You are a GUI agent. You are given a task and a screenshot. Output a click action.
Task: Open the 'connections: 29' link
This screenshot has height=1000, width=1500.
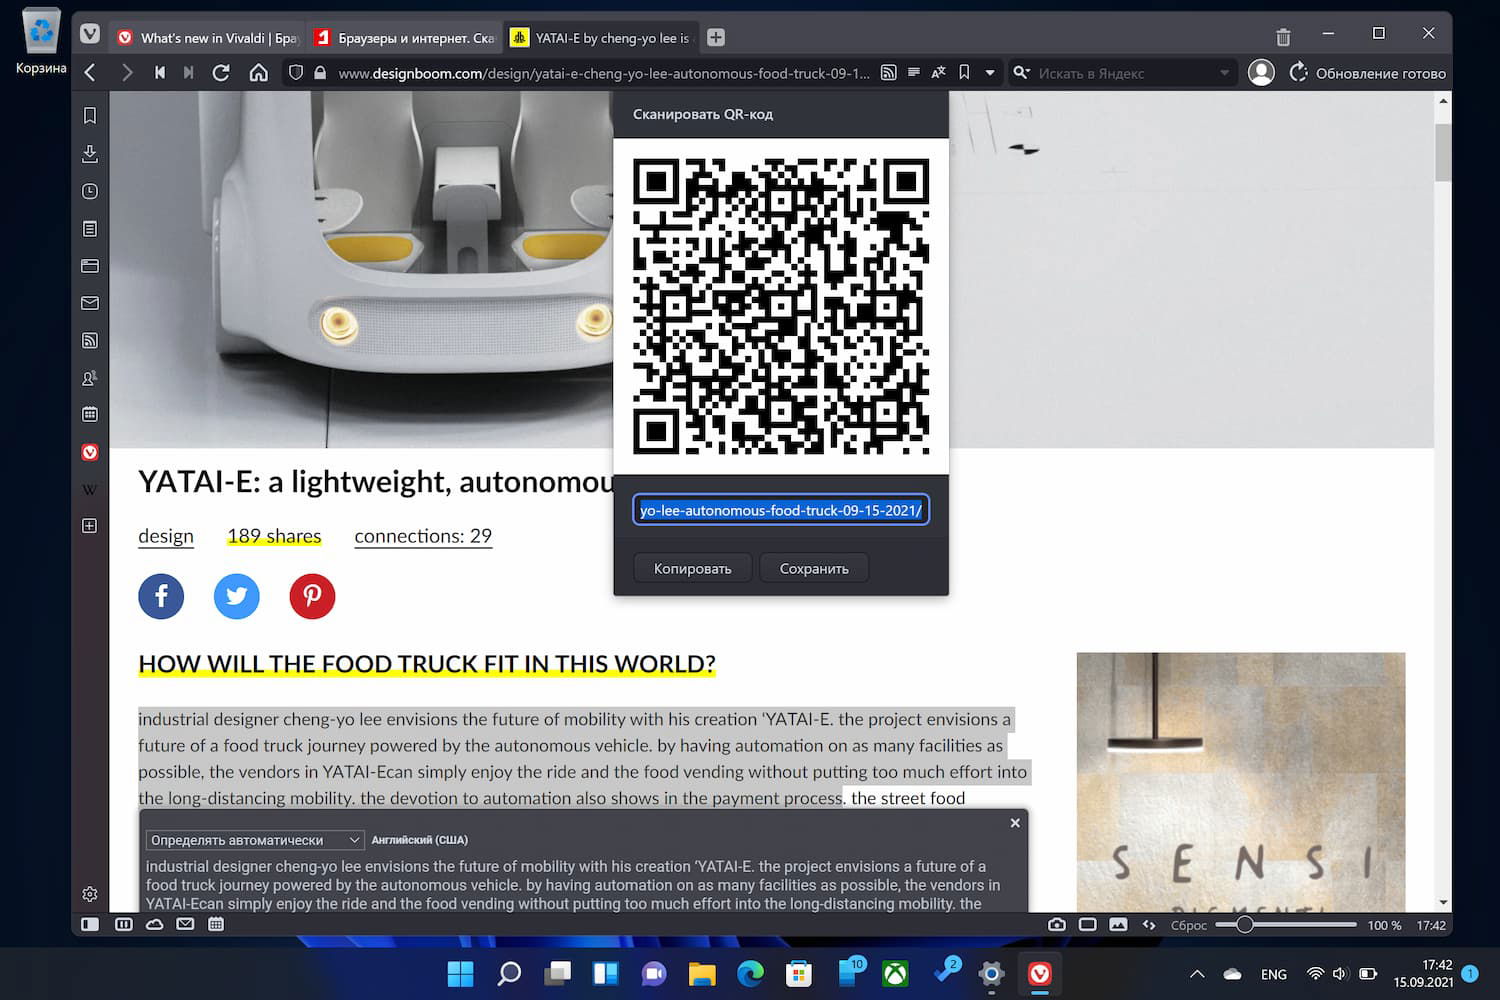423,536
